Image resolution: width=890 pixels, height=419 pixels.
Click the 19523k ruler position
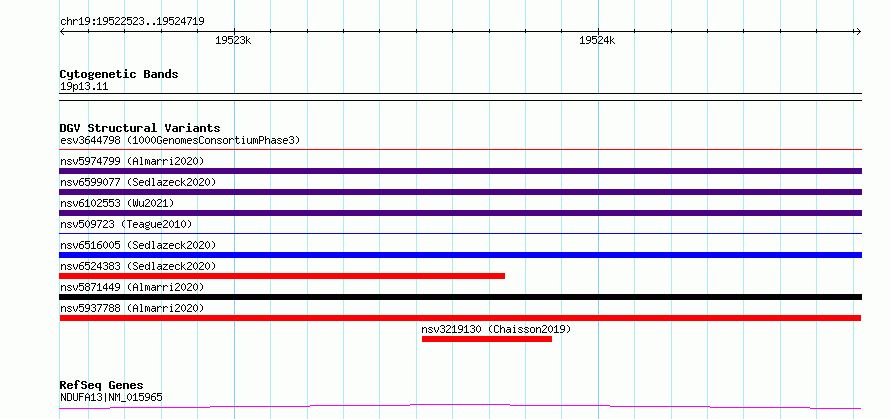234,40
